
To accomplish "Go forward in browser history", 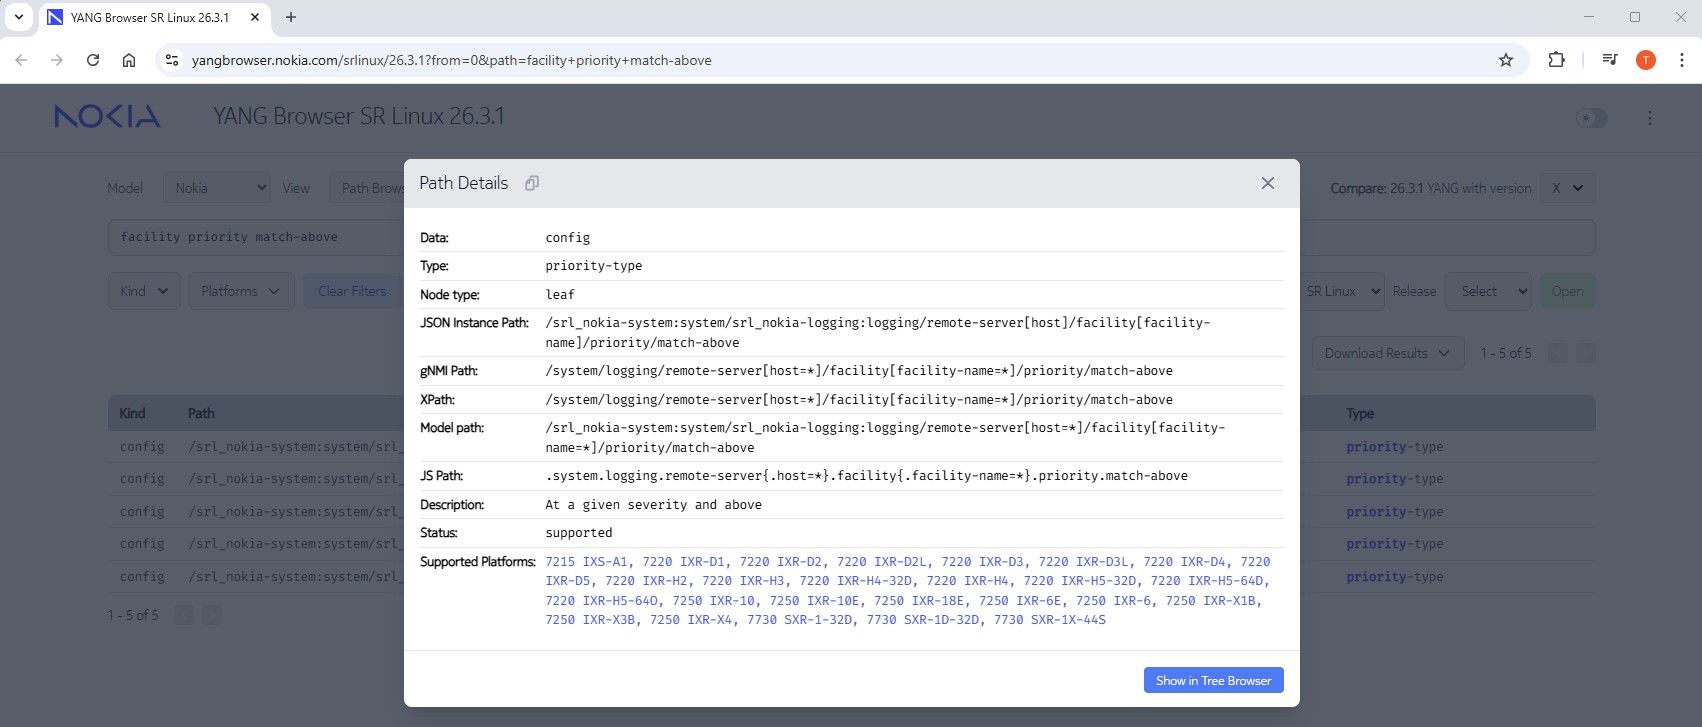I will coord(57,60).
